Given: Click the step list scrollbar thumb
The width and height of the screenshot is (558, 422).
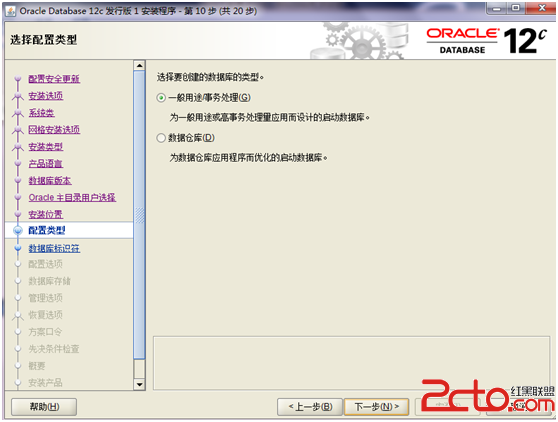Looking at the screenshot, I should pyautogui.click(x=140, y=215).
